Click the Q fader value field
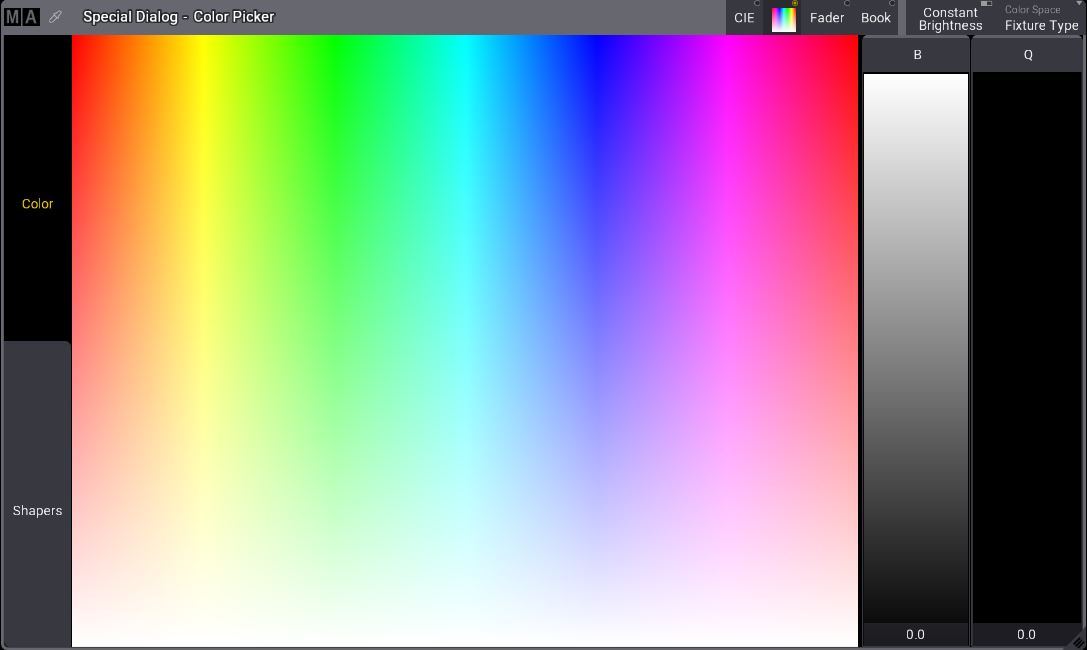The image size is (1087, 650). pos(1027,634)
